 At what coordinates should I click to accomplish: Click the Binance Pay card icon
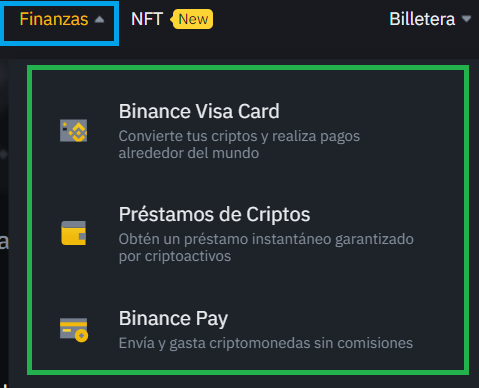point(74,330)
